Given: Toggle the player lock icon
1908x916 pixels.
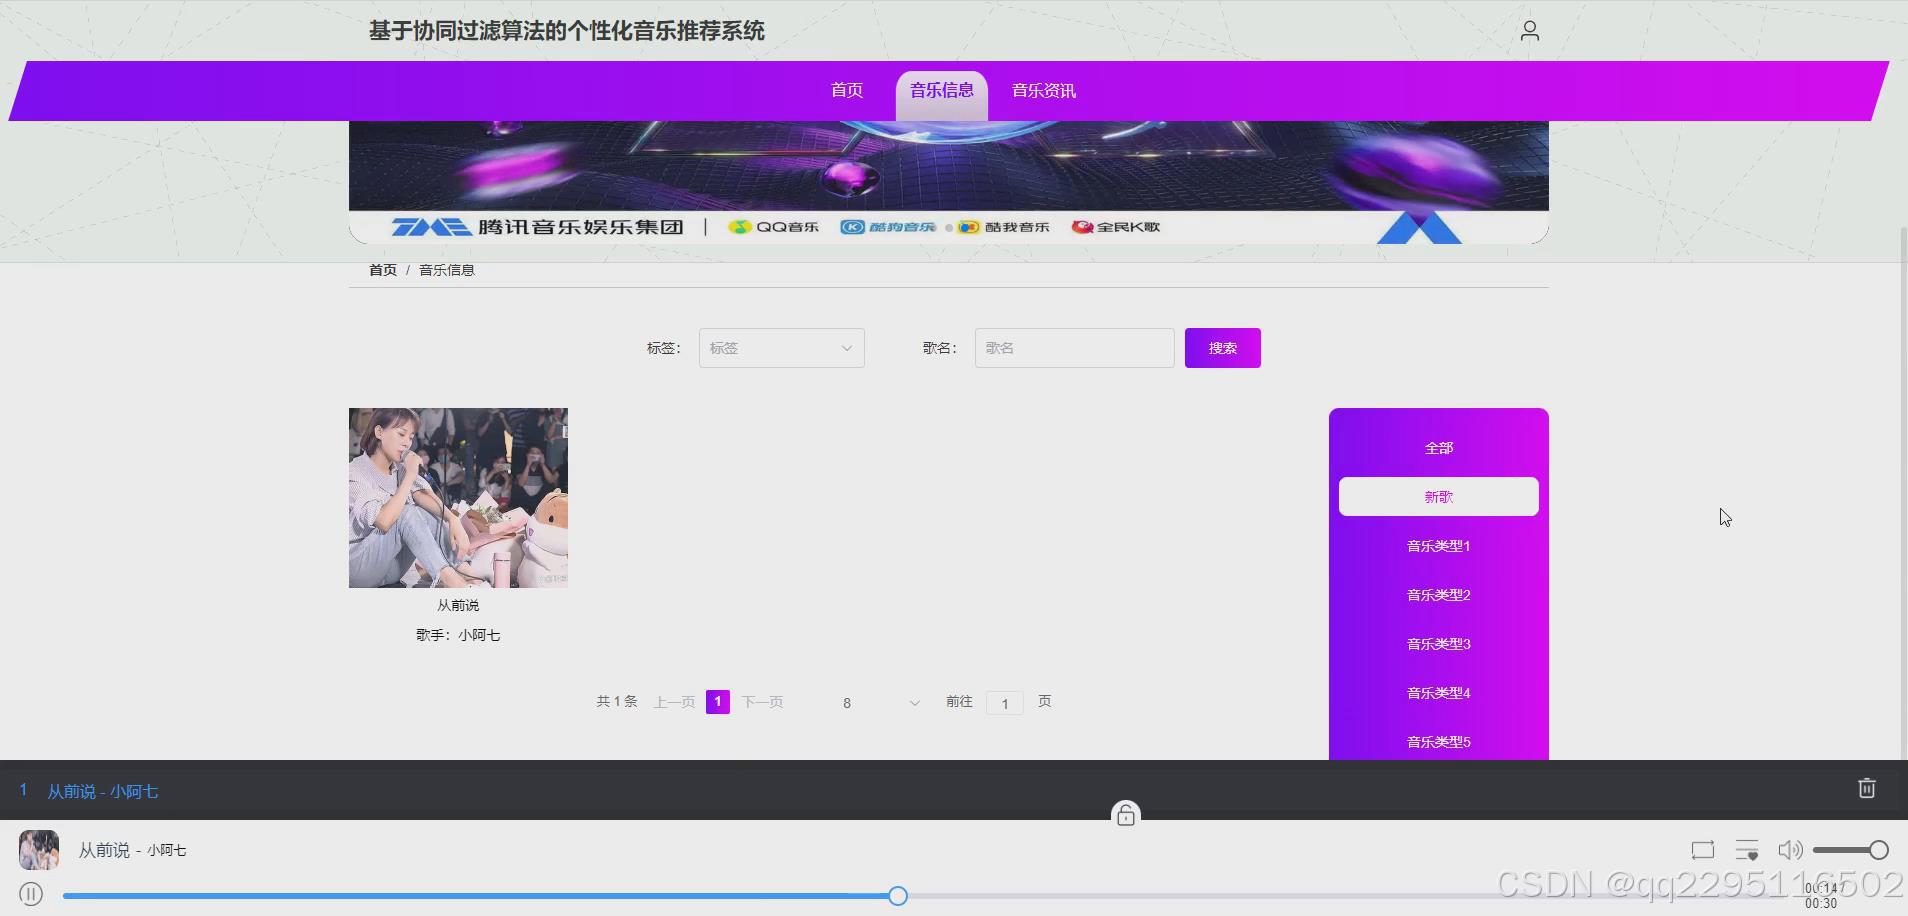Looking at the screenshot, I should pos(1126,815).
